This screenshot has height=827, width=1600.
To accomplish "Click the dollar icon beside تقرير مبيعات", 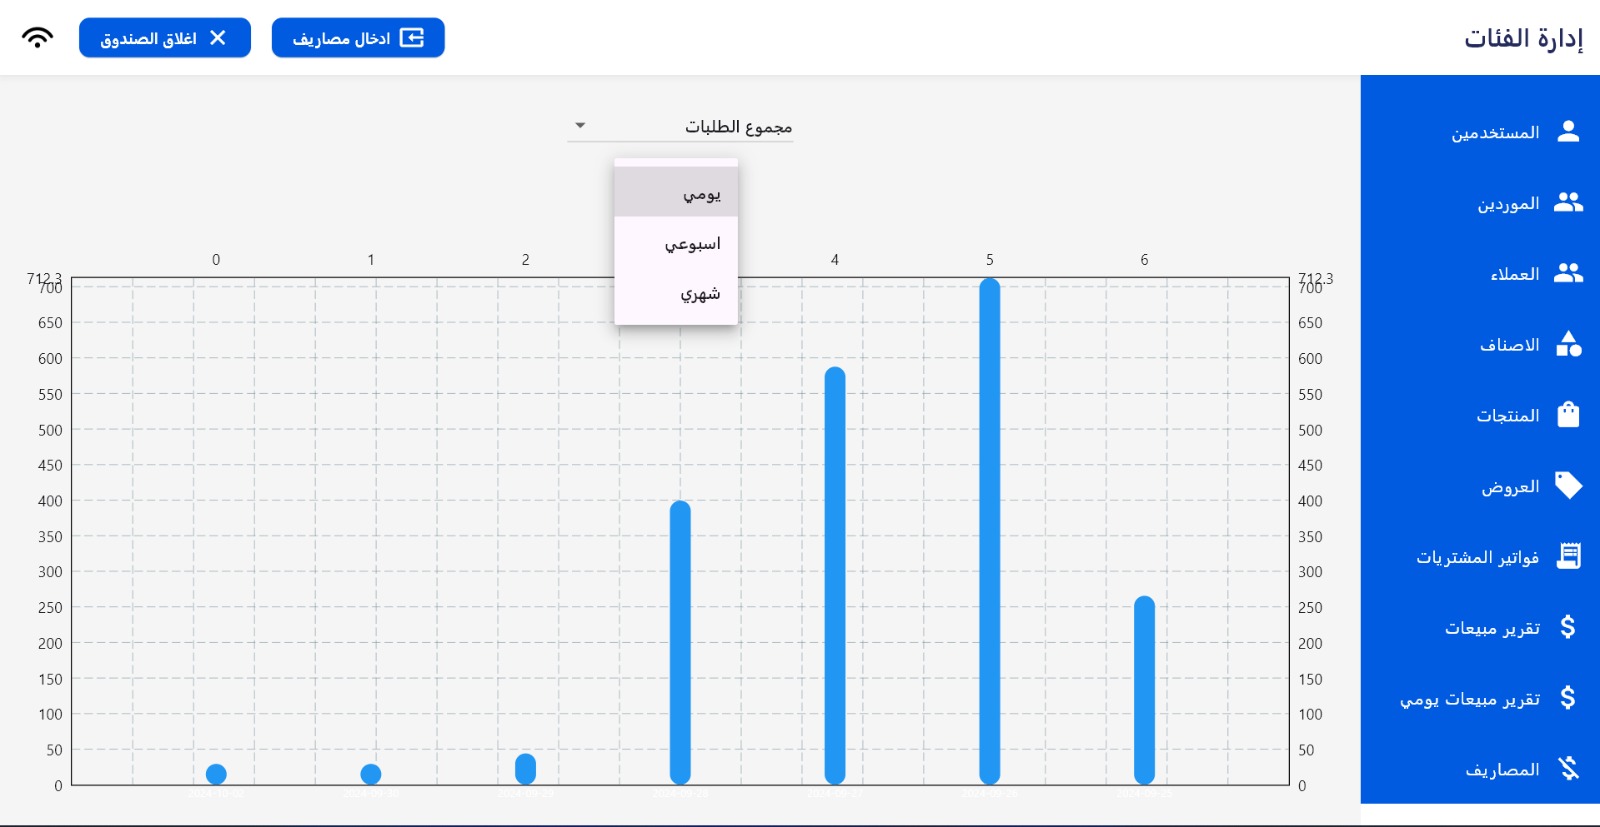I will click(x=1568, y=627).
